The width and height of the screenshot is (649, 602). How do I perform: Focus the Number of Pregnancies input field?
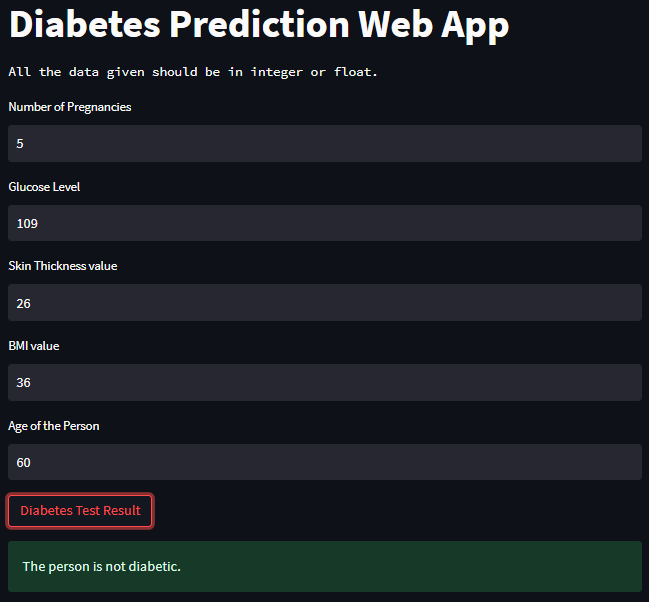[325, 143]
